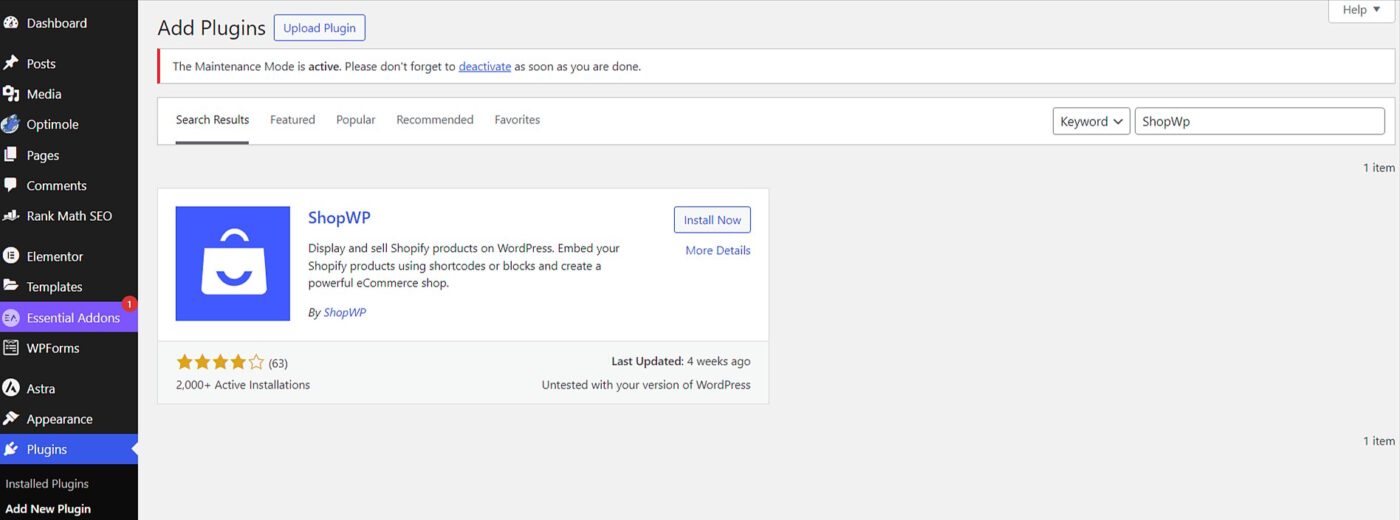
Task: Click the star rating of ShopWP
Action: point(220,363)
